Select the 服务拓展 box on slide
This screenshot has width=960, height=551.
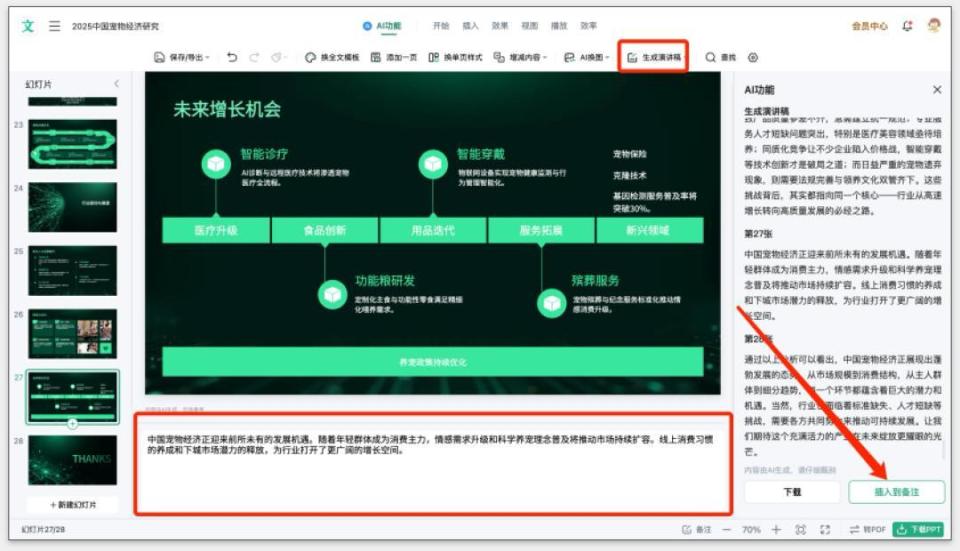(541, 230)
